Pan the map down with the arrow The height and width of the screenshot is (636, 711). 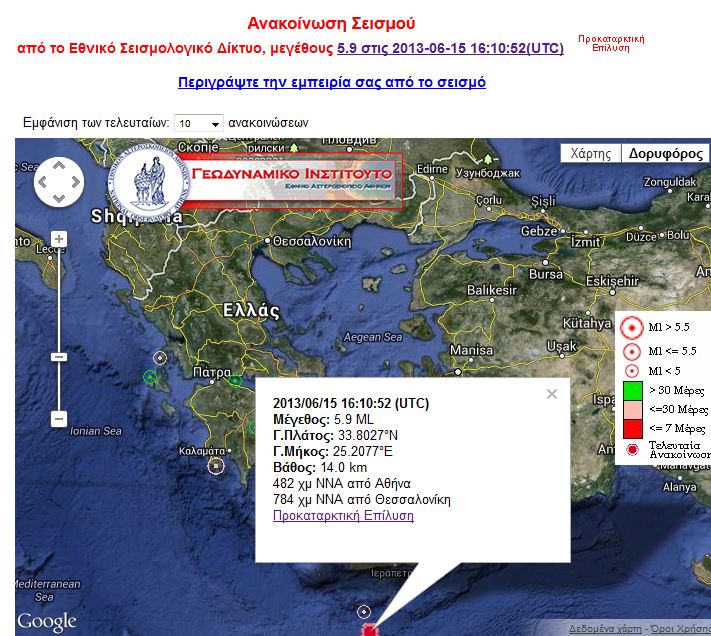(59, 198)
